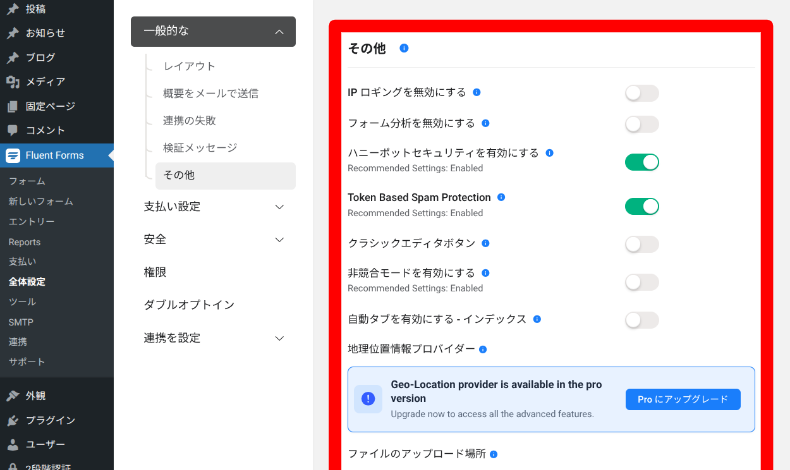Enable 自動タブ インデックス switch
This screenshot has width=790, height=470.
642,320
